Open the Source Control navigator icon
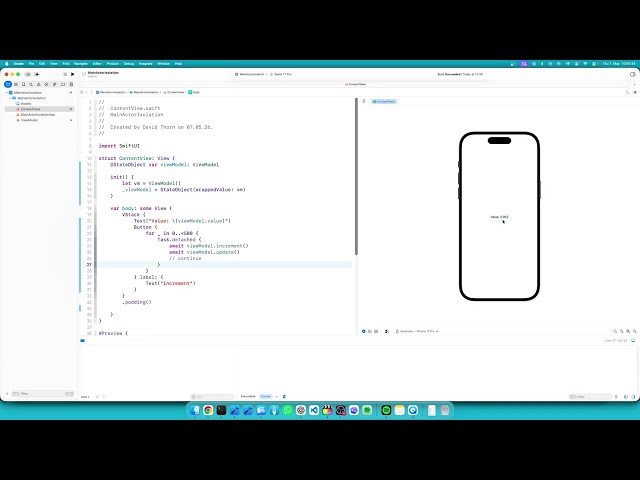The image size is (640, 480). coord(16,84)
